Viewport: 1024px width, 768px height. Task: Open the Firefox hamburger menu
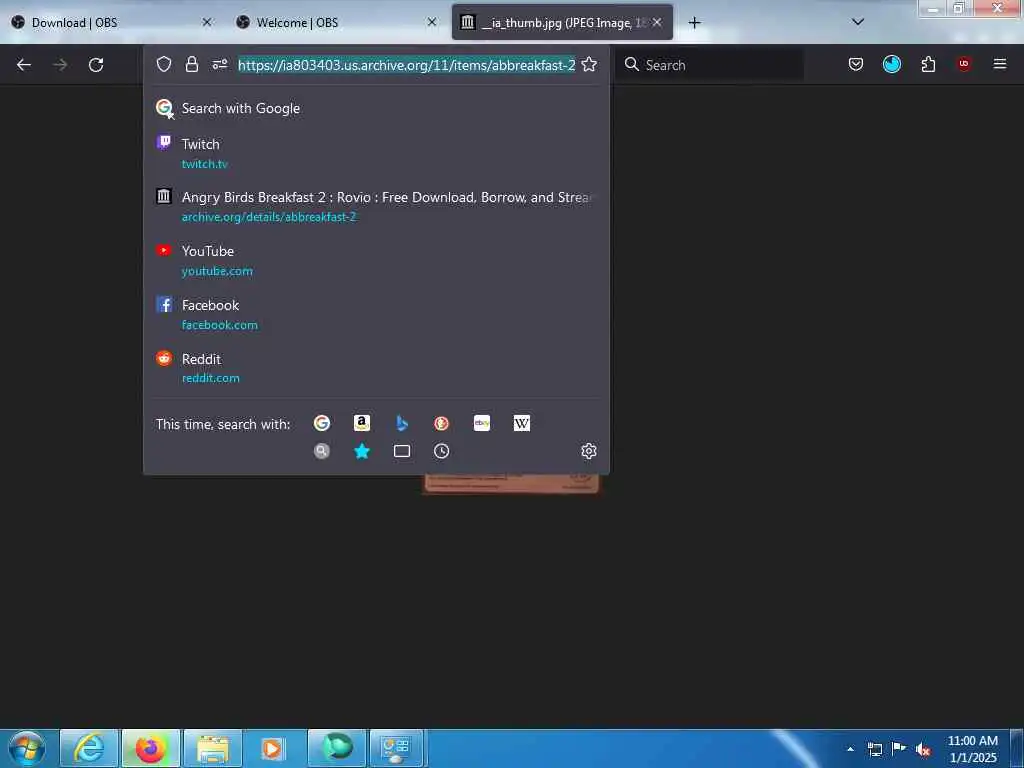(x=999, y=64)
